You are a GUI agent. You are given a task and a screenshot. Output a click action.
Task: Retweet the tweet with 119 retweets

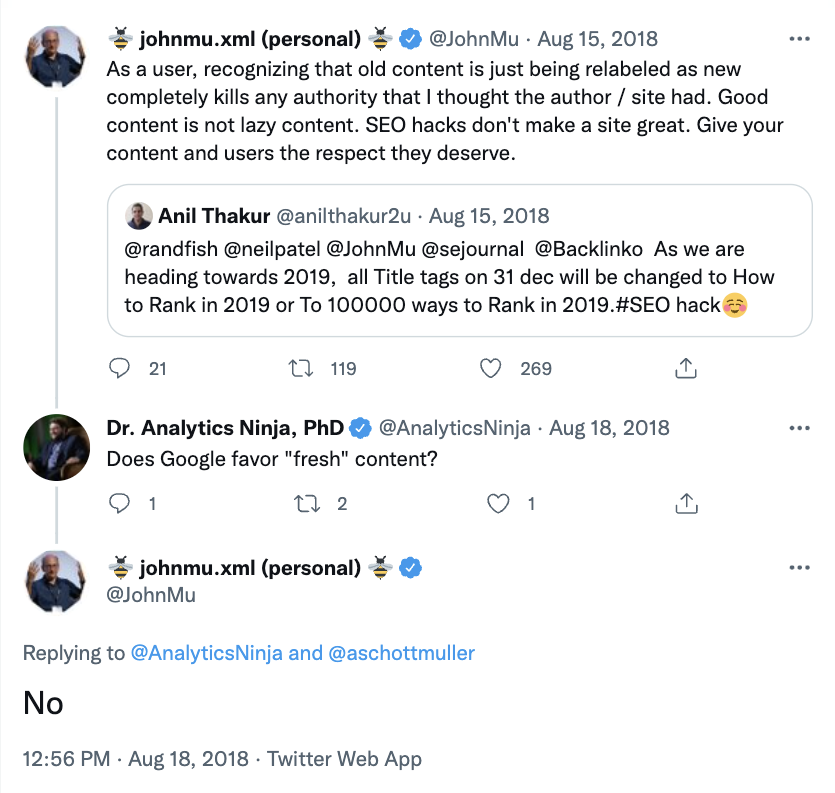[300, 369]
